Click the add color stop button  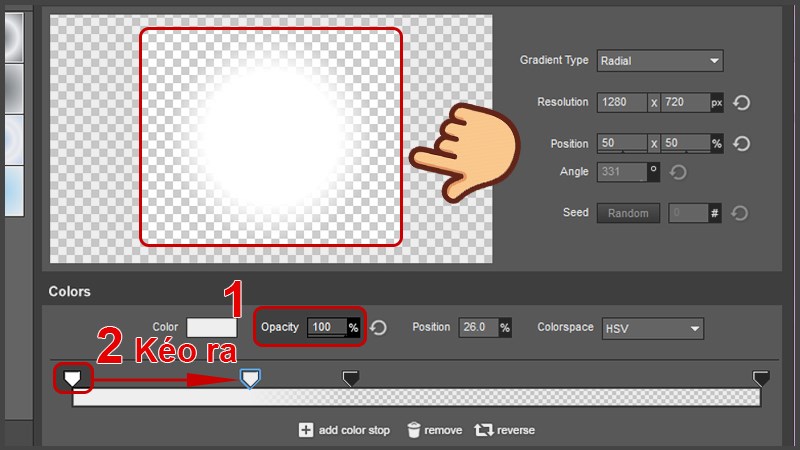click(x=344, y=430)
